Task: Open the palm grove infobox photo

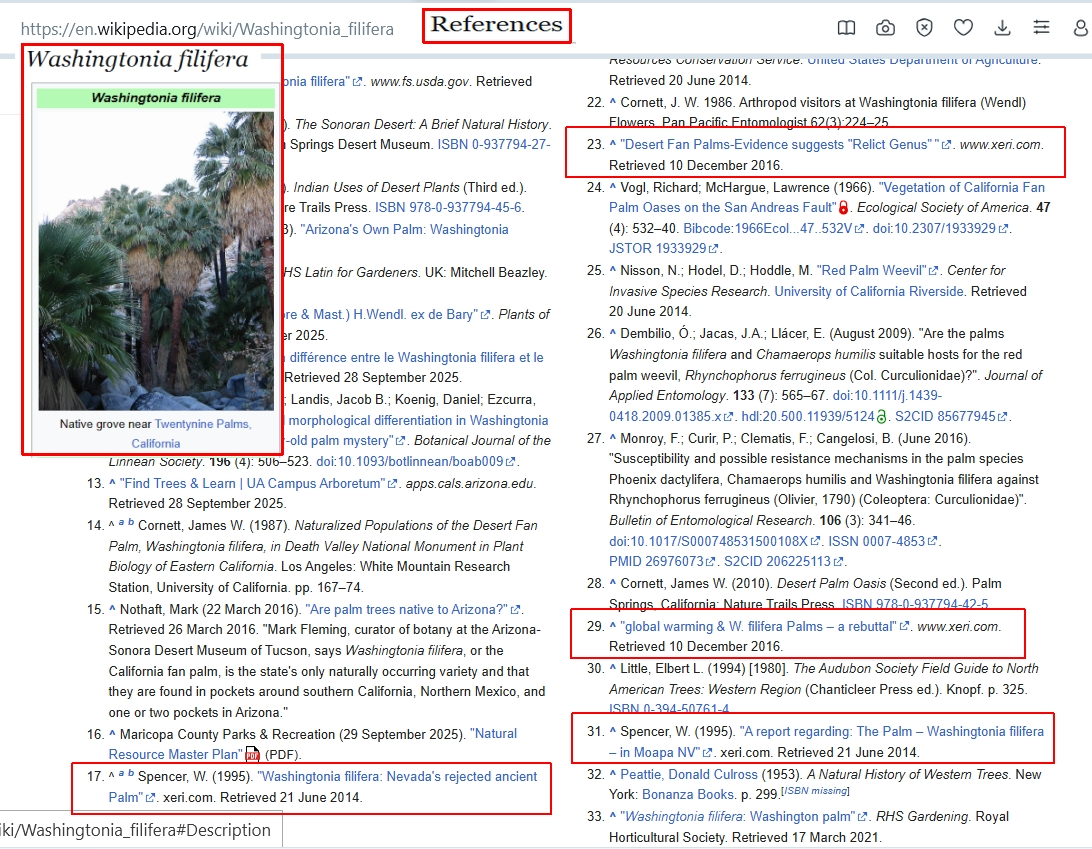Action: click(156, 260)
